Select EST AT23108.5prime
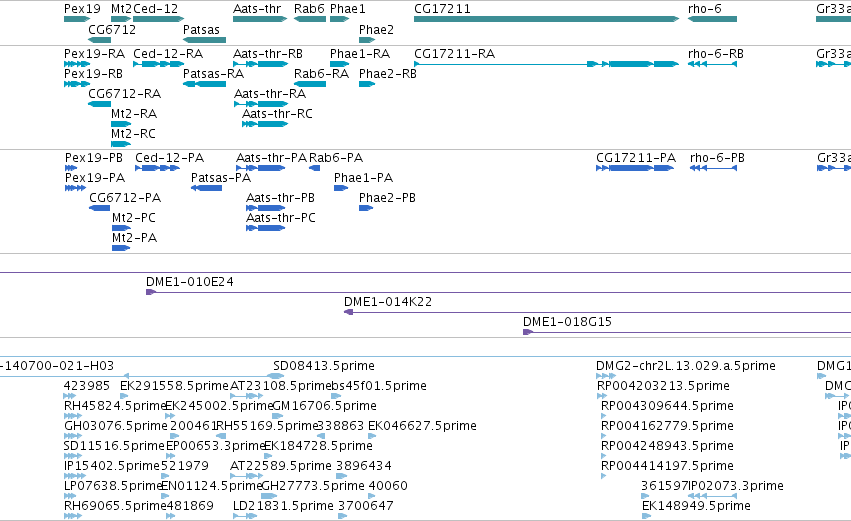The height and width of the screenshot is (521, 851). (281, 386)
